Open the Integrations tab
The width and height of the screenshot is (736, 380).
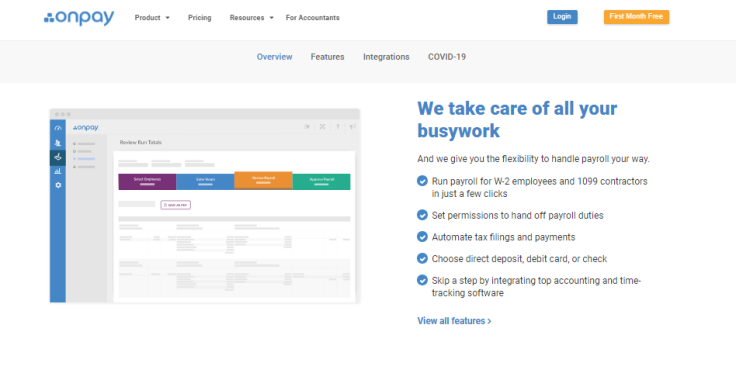click(x=386, y=57)
